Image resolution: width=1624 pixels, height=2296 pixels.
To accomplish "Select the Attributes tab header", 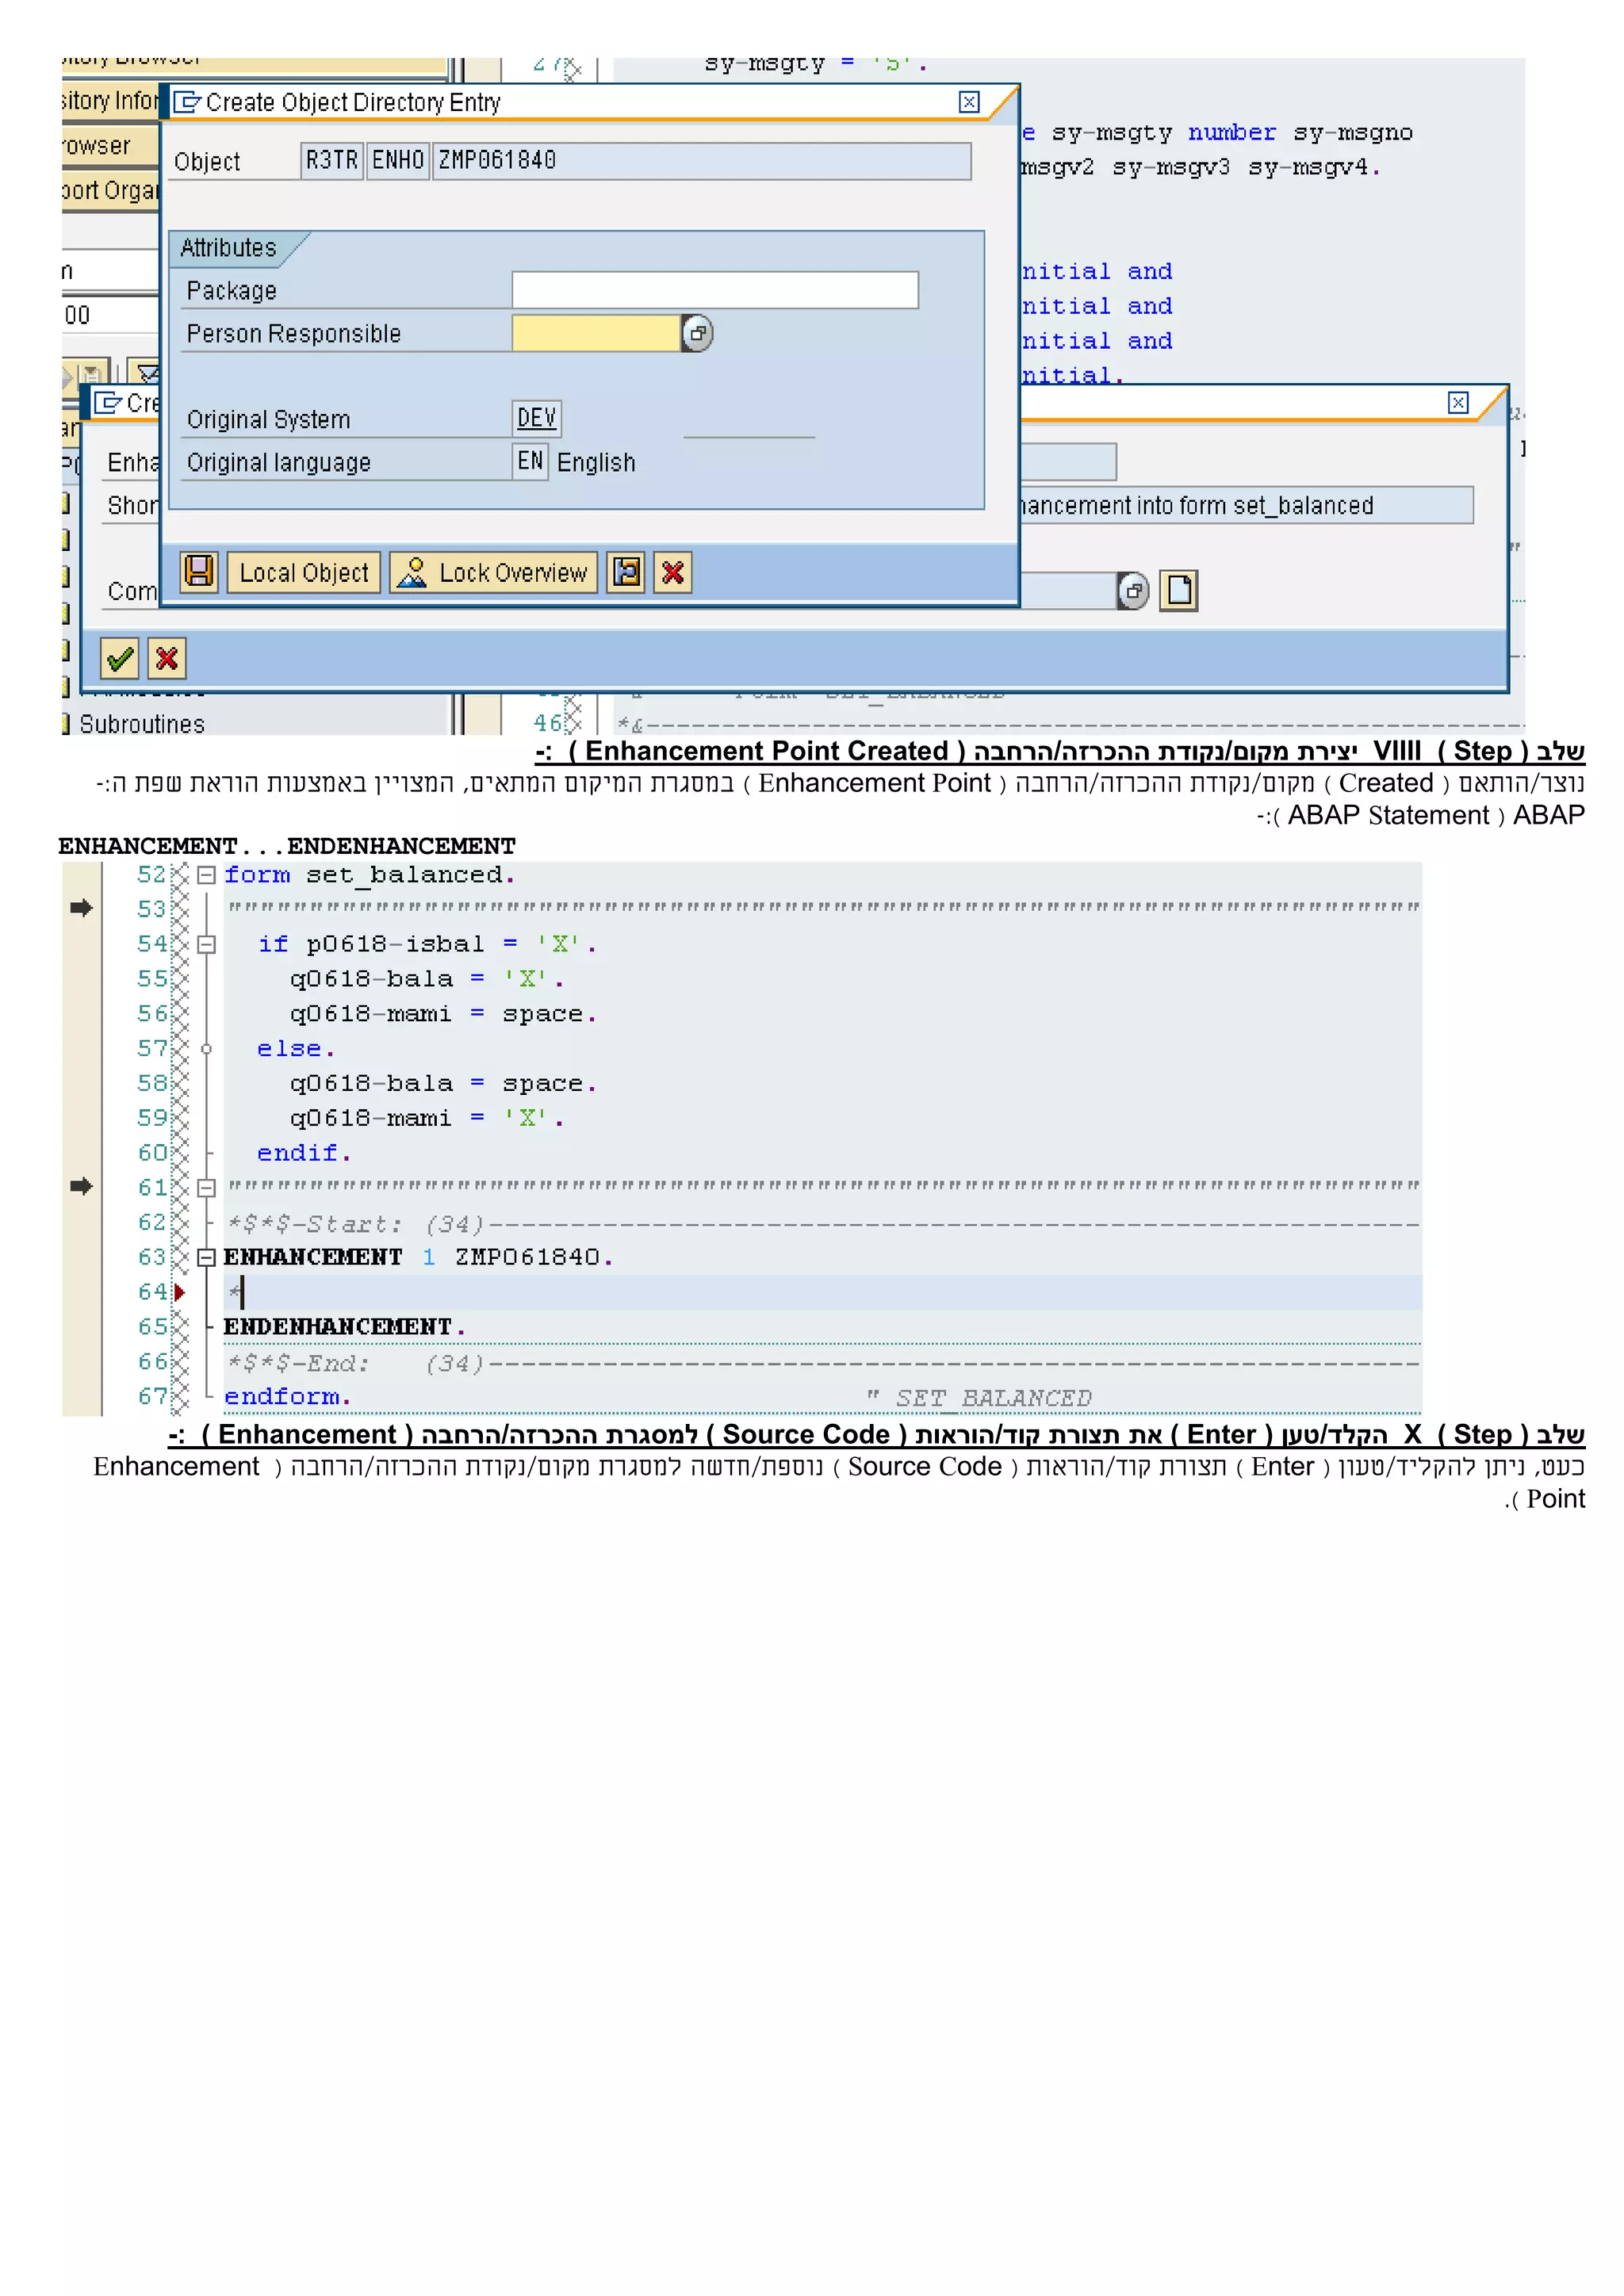I will click(x=229, y=248).
